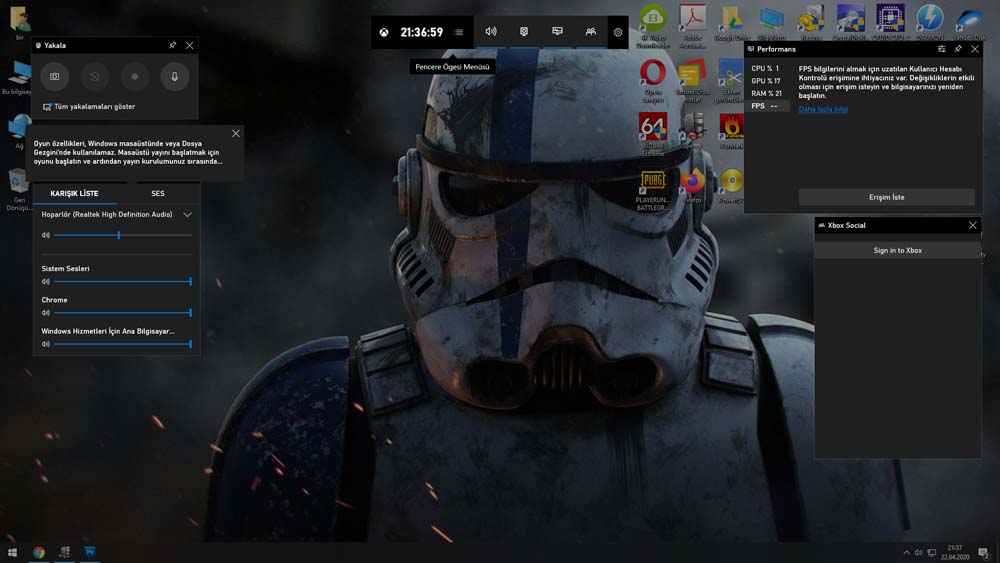Open Game Bar settings gear
The width and height of the screenshot is (1000, 563).
pyautogui.click(x=618, y=32)
